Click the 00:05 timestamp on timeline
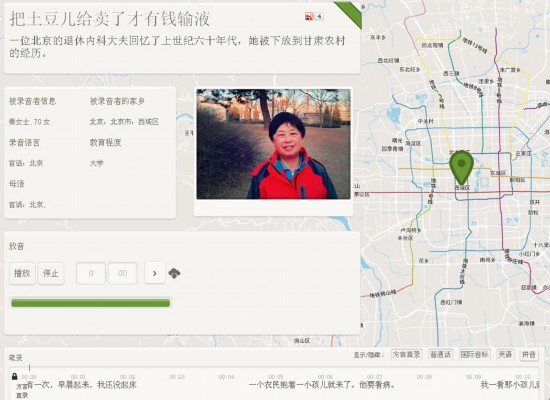 point(276,377)
